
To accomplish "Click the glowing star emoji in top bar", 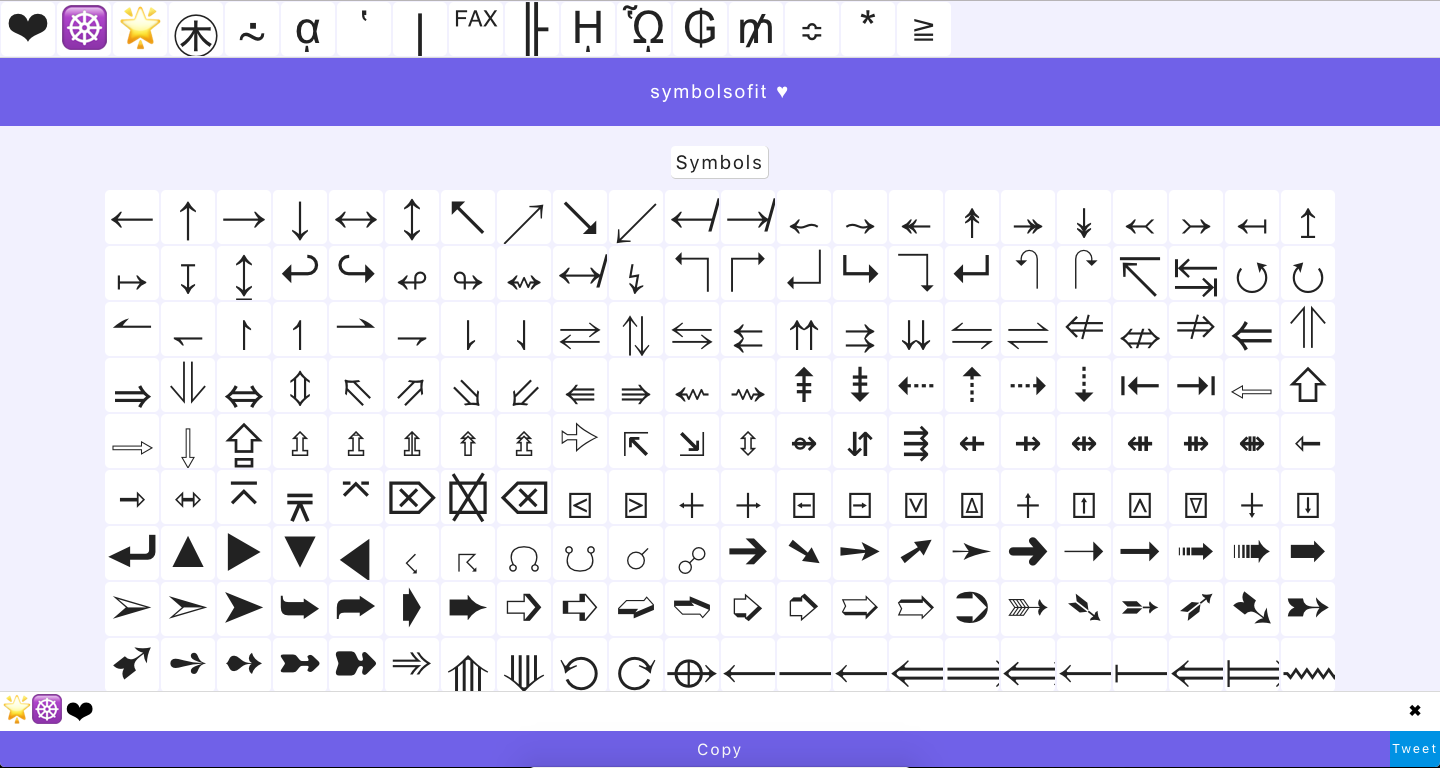I will [140, 28].
